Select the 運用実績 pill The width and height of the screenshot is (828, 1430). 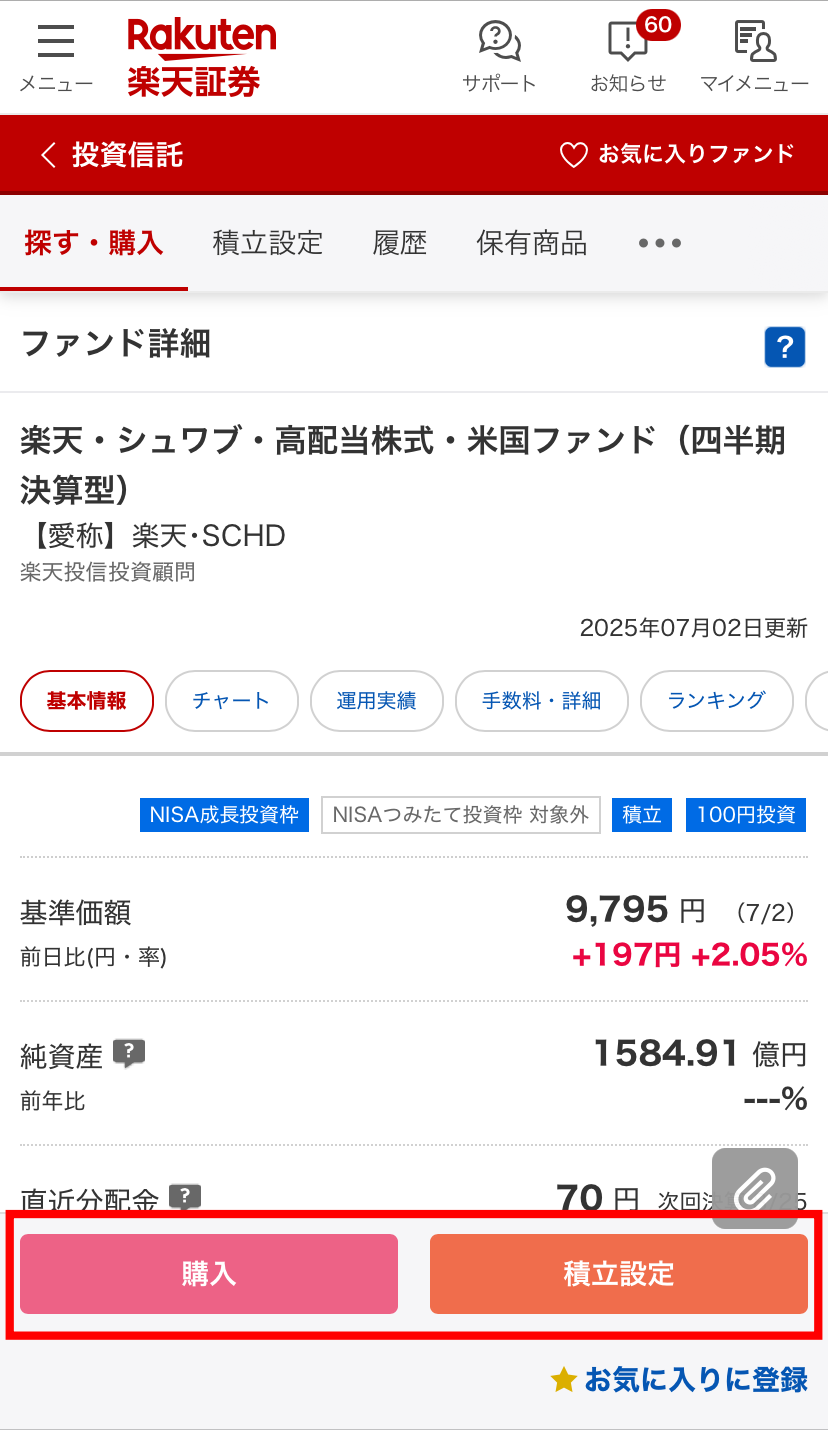click(377, 701)
